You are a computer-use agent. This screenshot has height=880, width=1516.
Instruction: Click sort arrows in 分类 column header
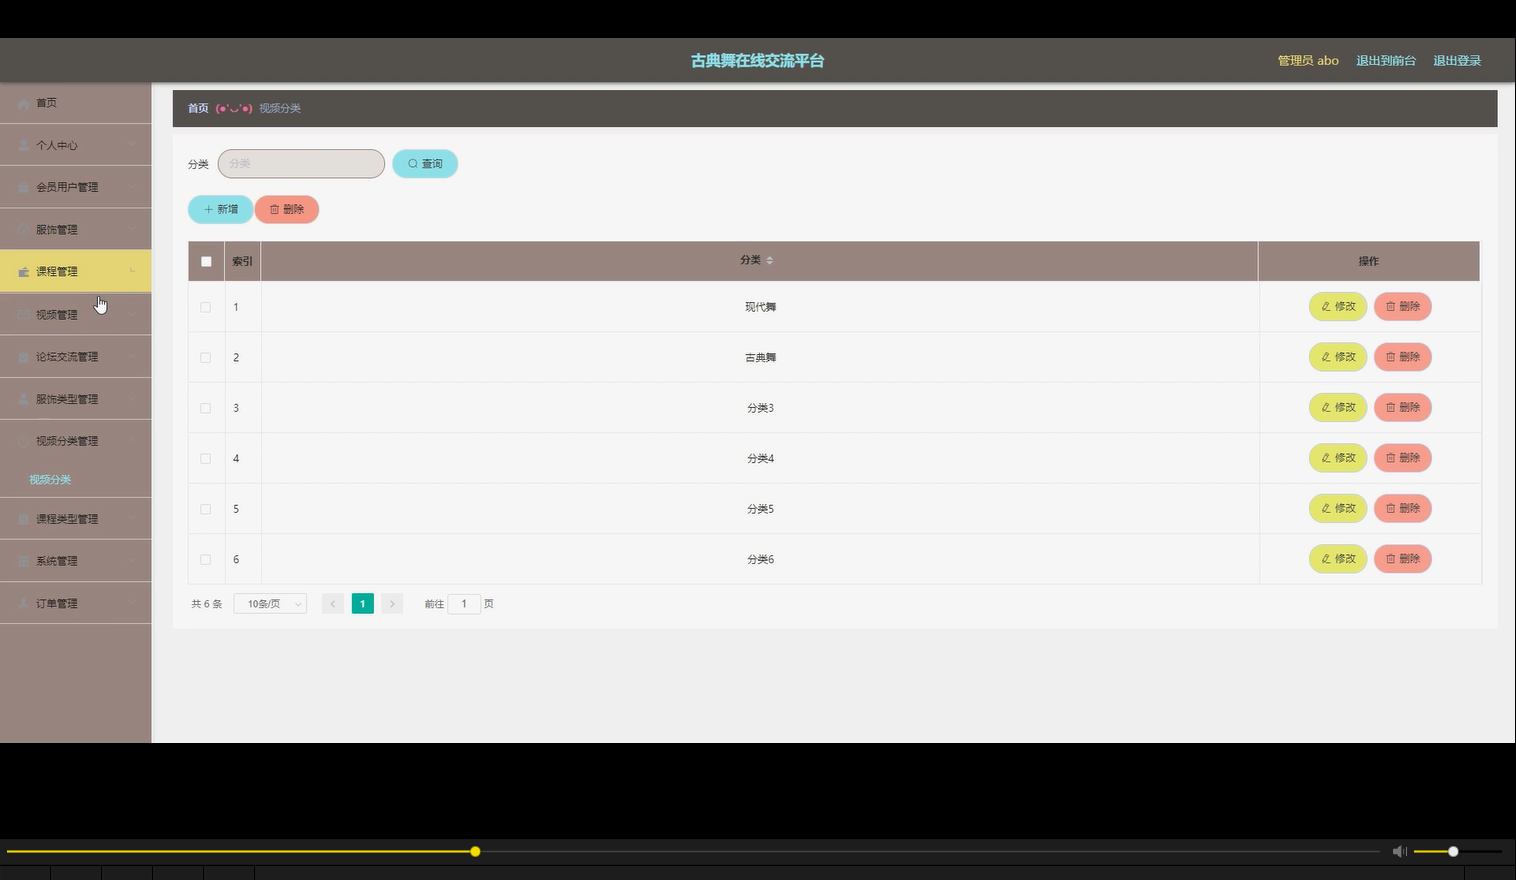pos(769,260)
